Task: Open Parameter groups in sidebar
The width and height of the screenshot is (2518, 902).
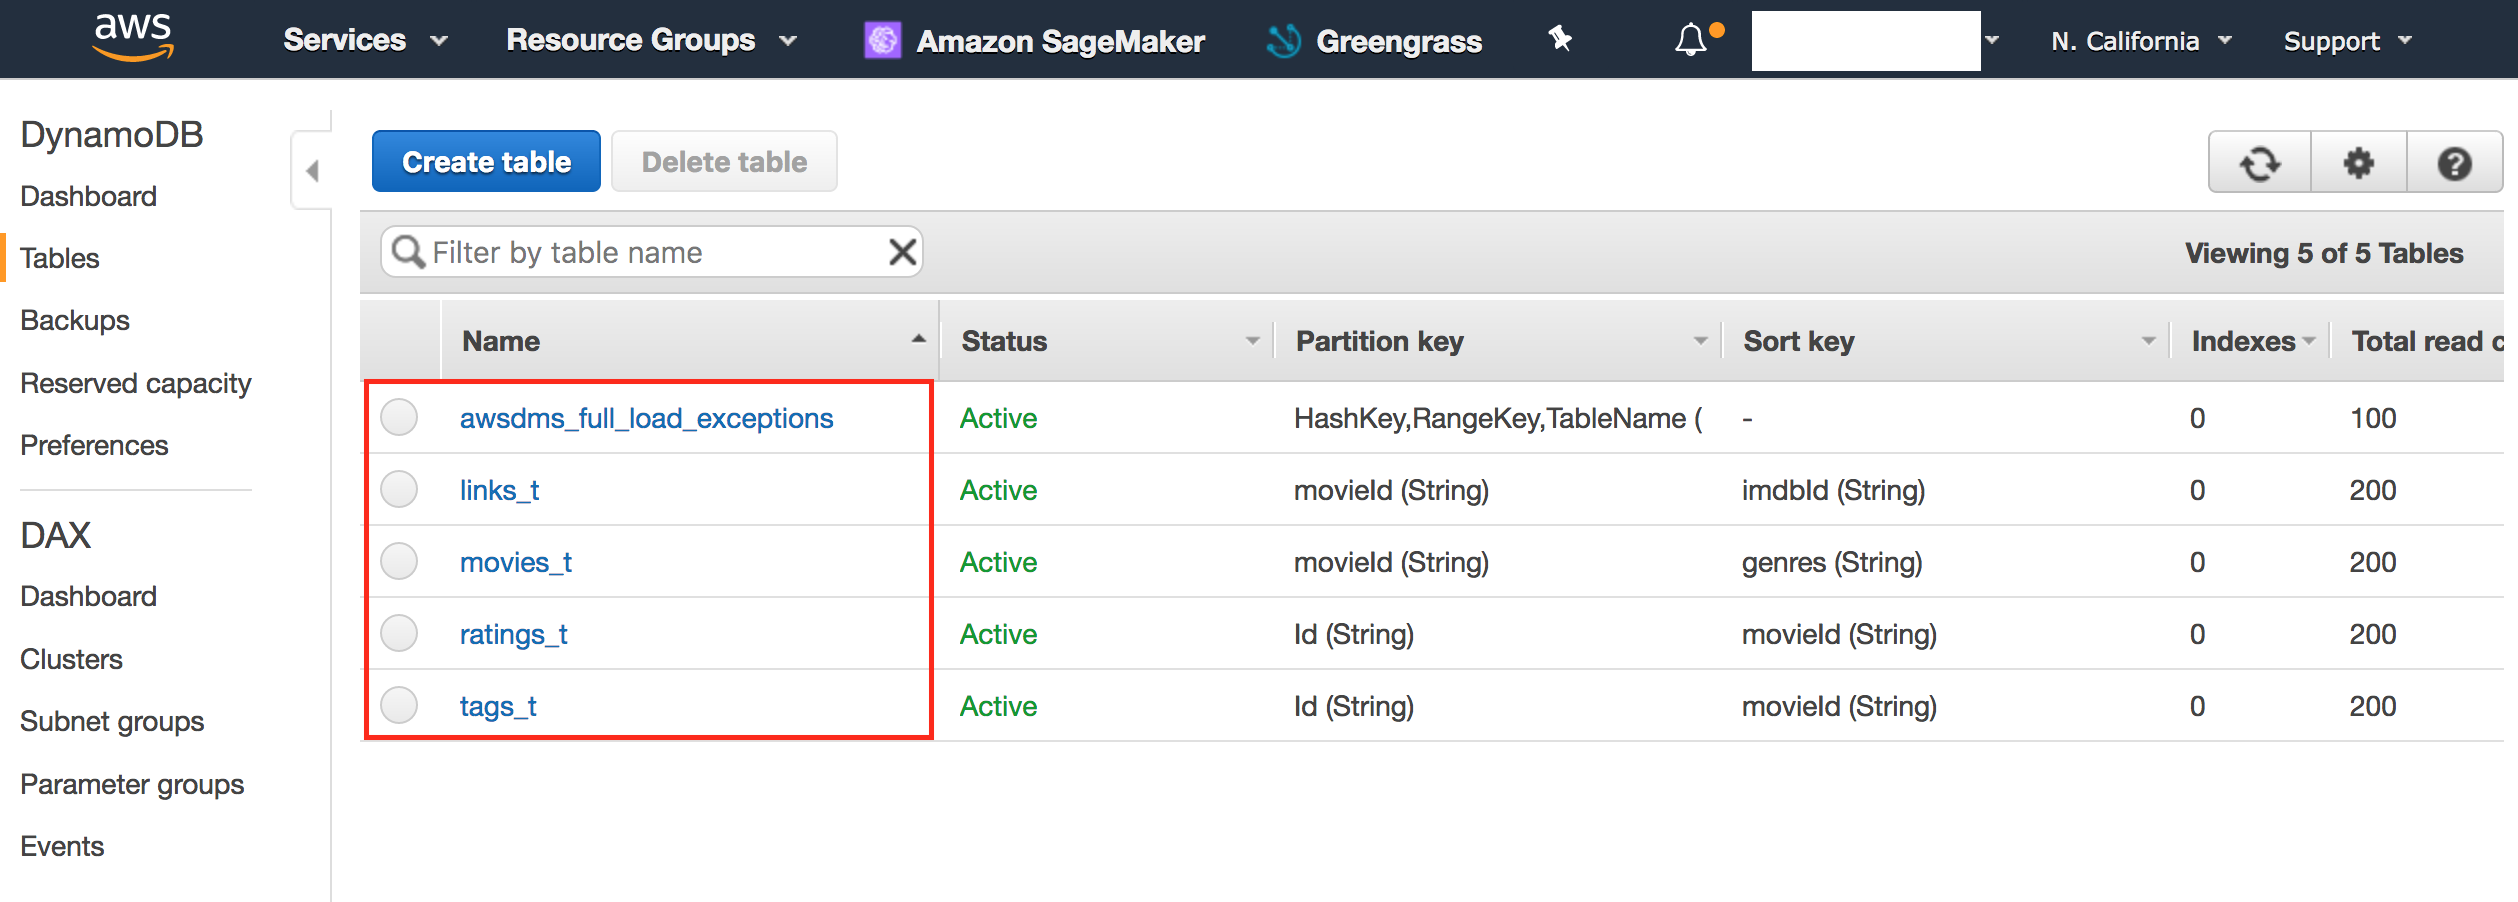Action: (132, 784)
